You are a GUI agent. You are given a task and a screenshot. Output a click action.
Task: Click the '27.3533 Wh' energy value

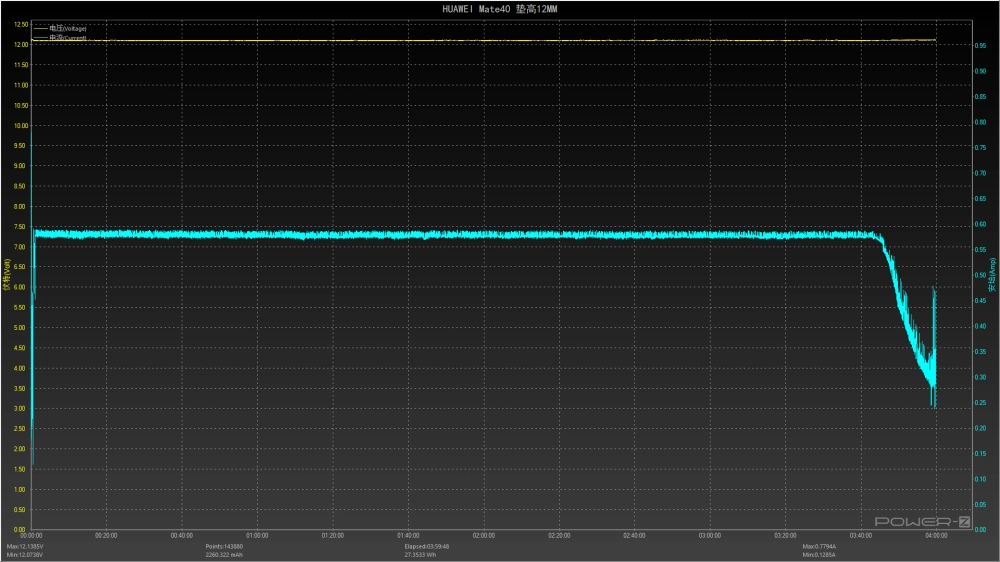tap(420, 555)
